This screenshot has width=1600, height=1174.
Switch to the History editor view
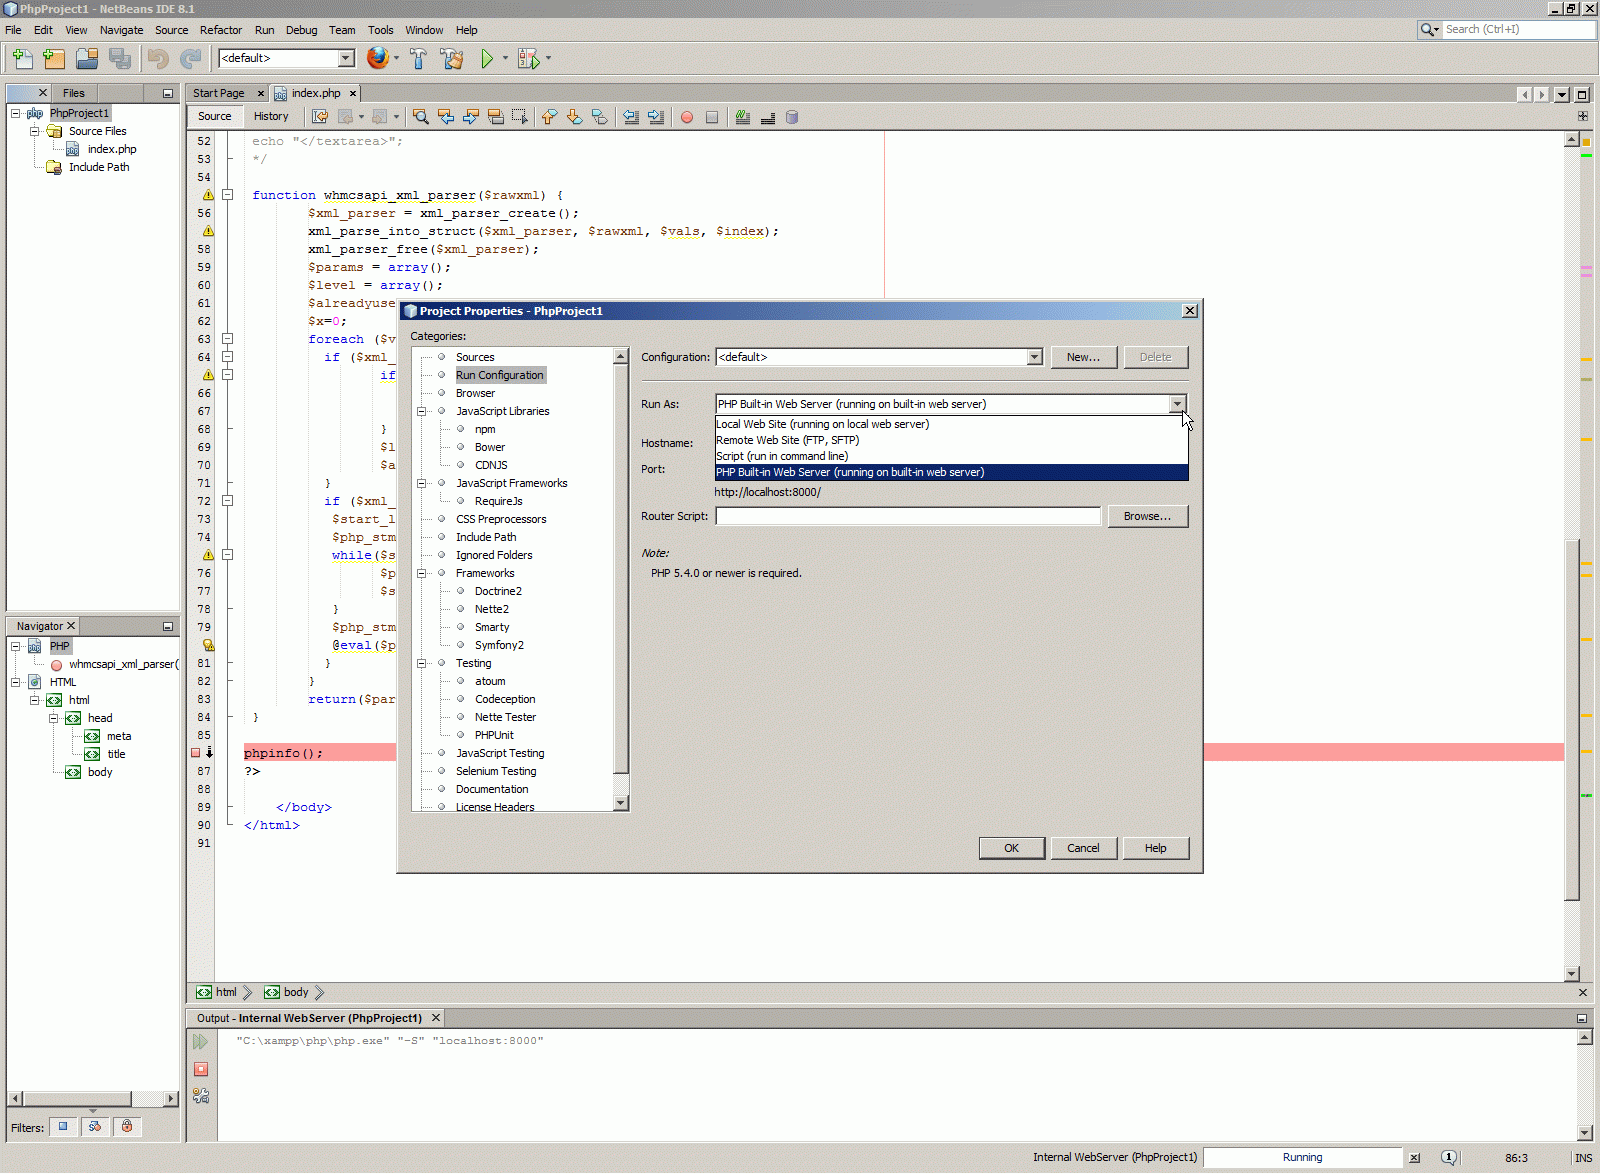271,116
